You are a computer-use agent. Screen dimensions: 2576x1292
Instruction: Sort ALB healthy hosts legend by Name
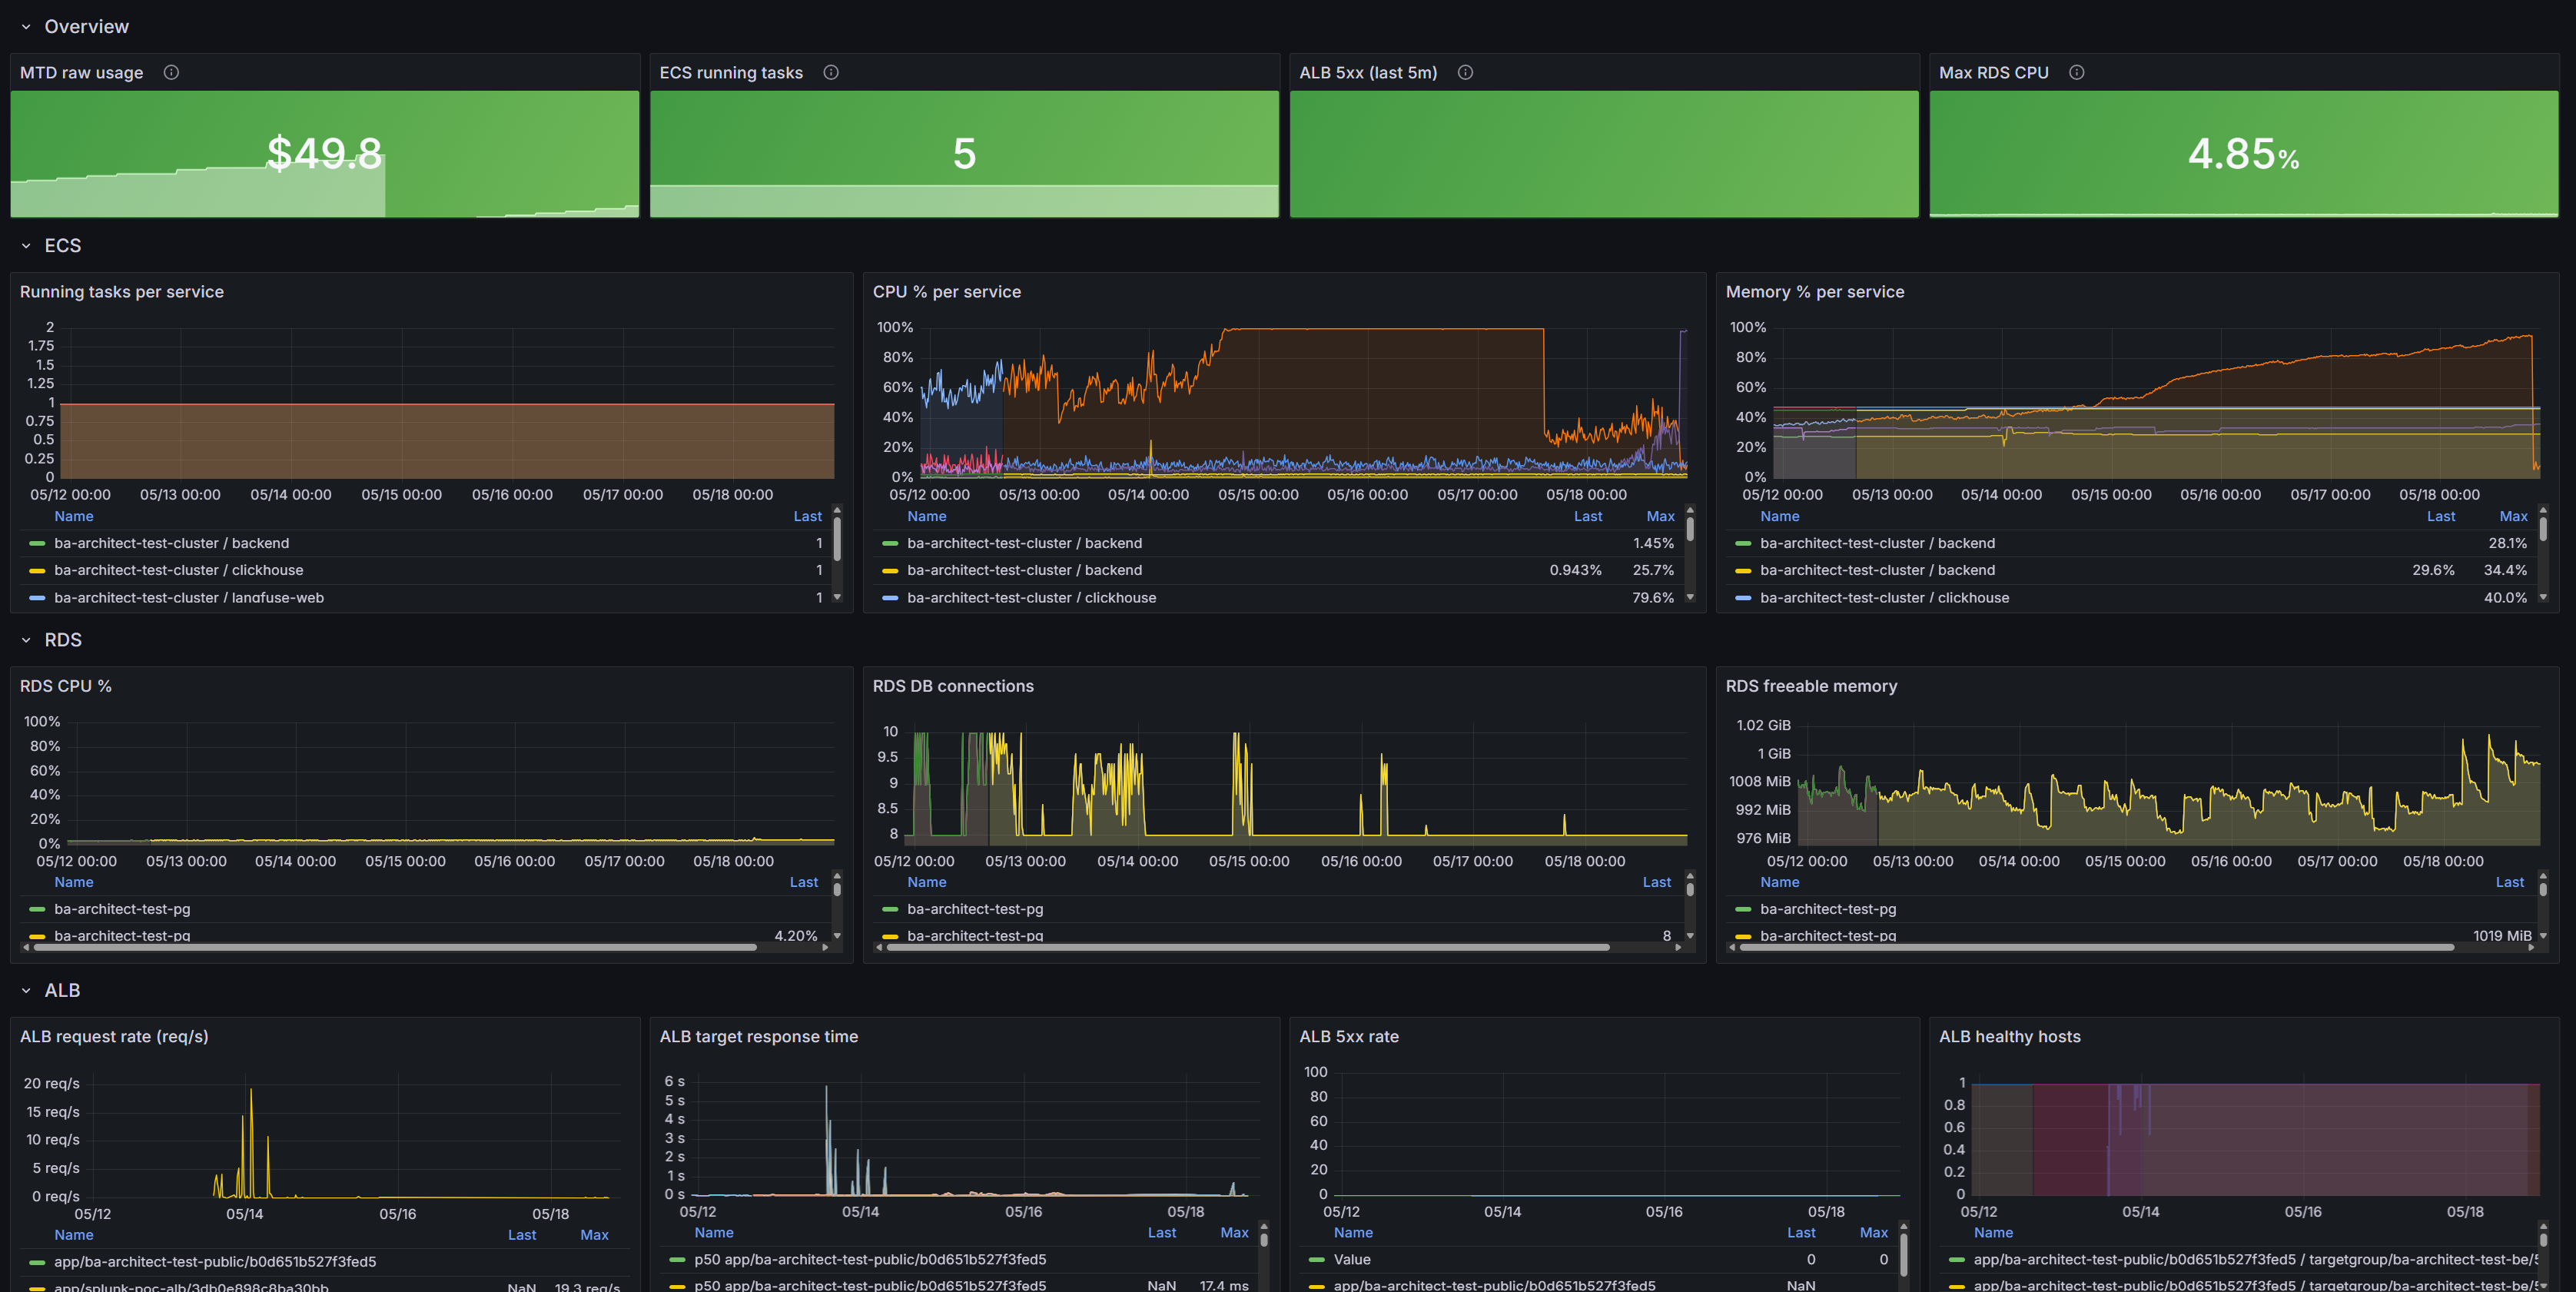click(x=1993, y=1233)
